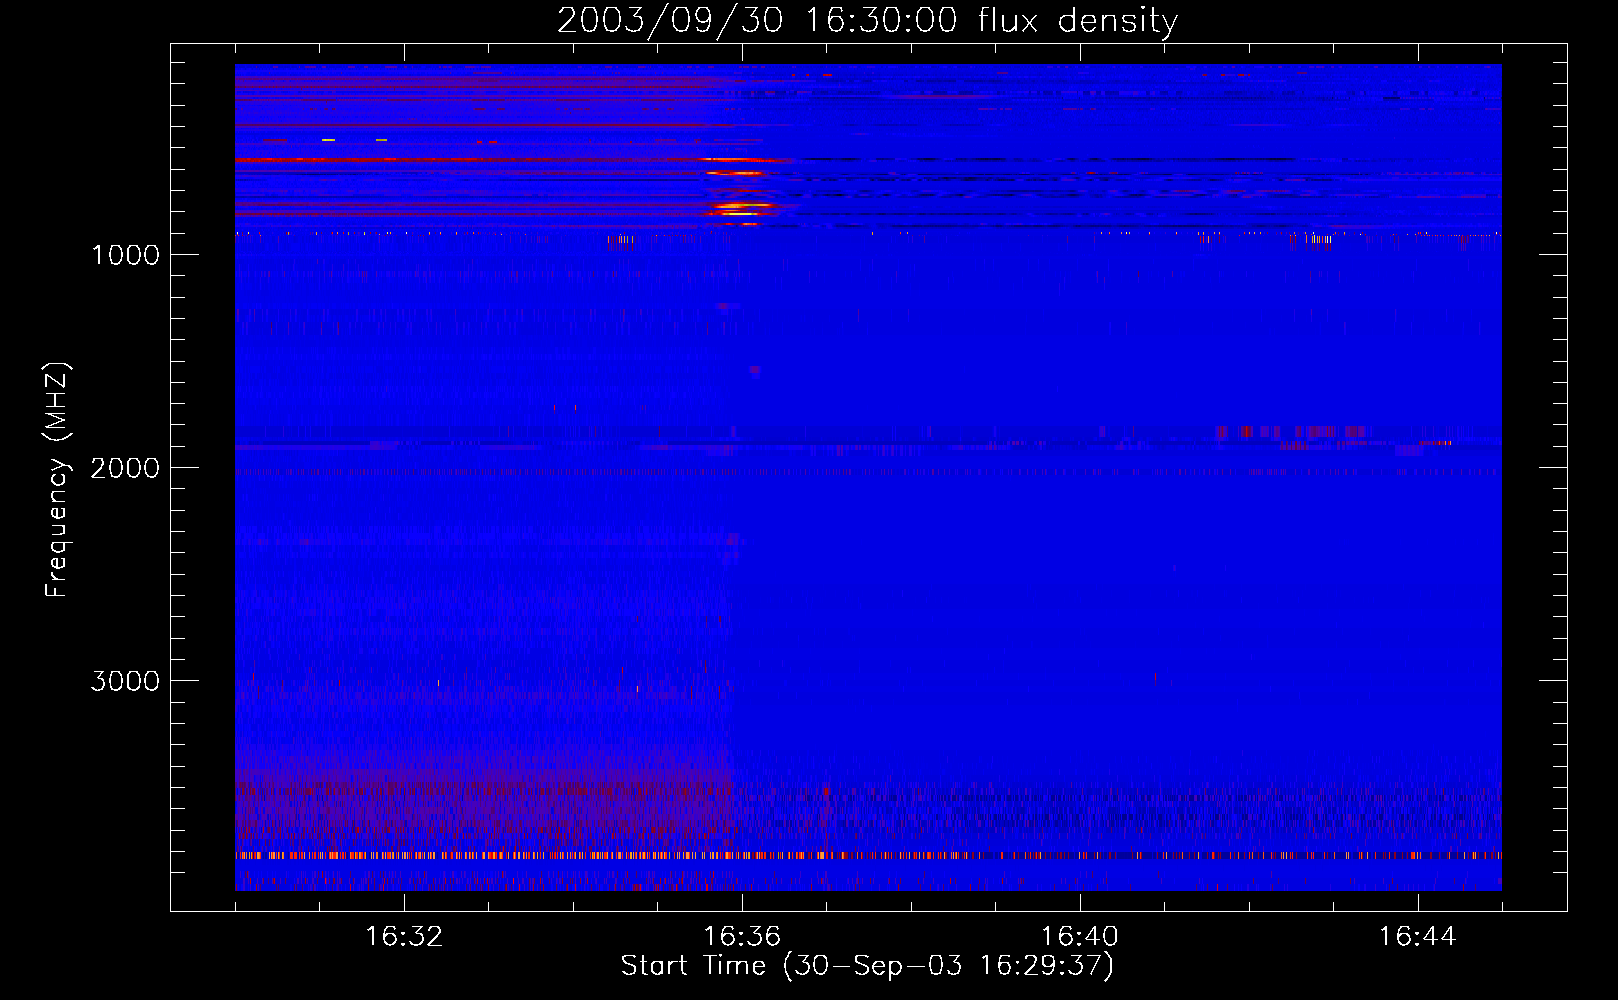Click the 3000 frequency tick label

pyautogui.click(x=125, y=681)
